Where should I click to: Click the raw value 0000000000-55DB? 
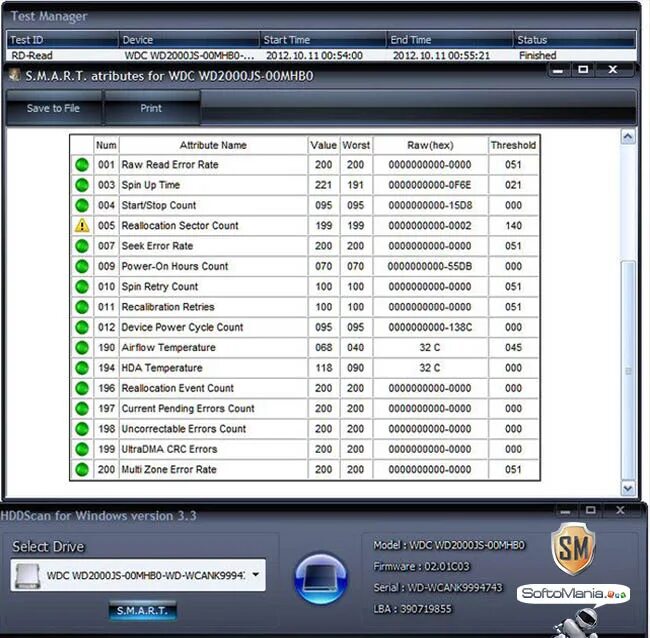point(430,266)
